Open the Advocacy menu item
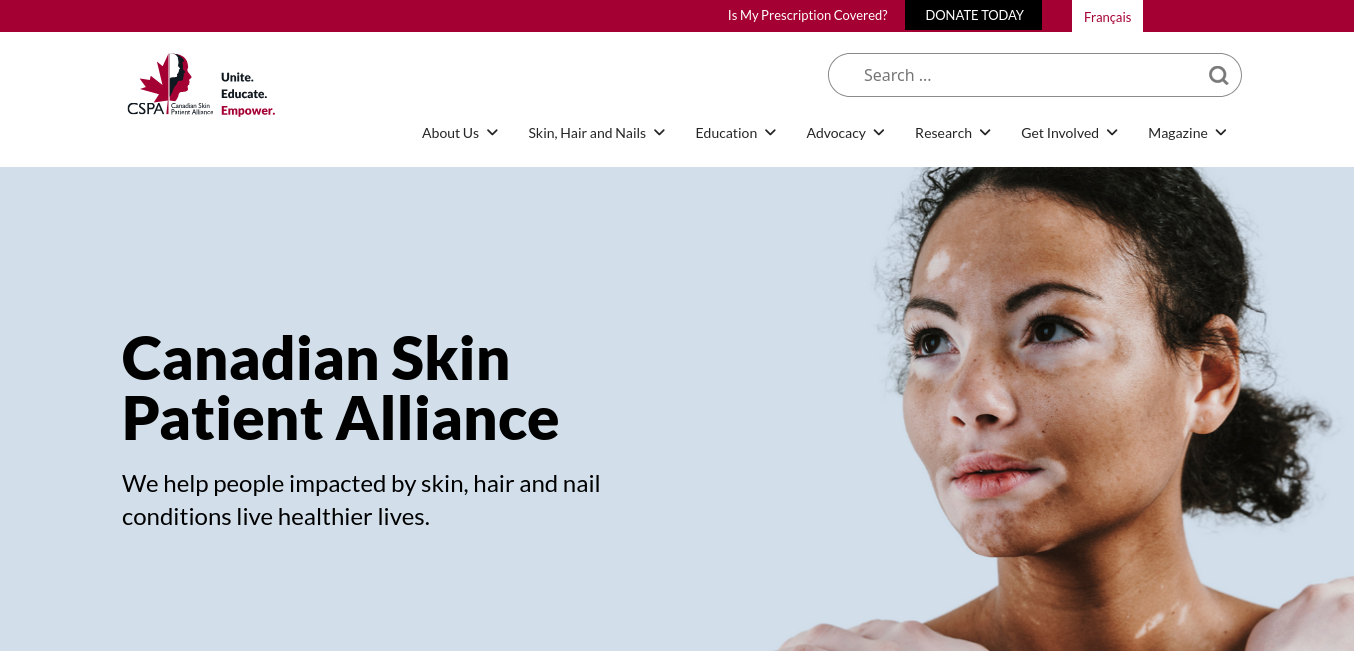1366x651 pixels. [x=836, y=133]
